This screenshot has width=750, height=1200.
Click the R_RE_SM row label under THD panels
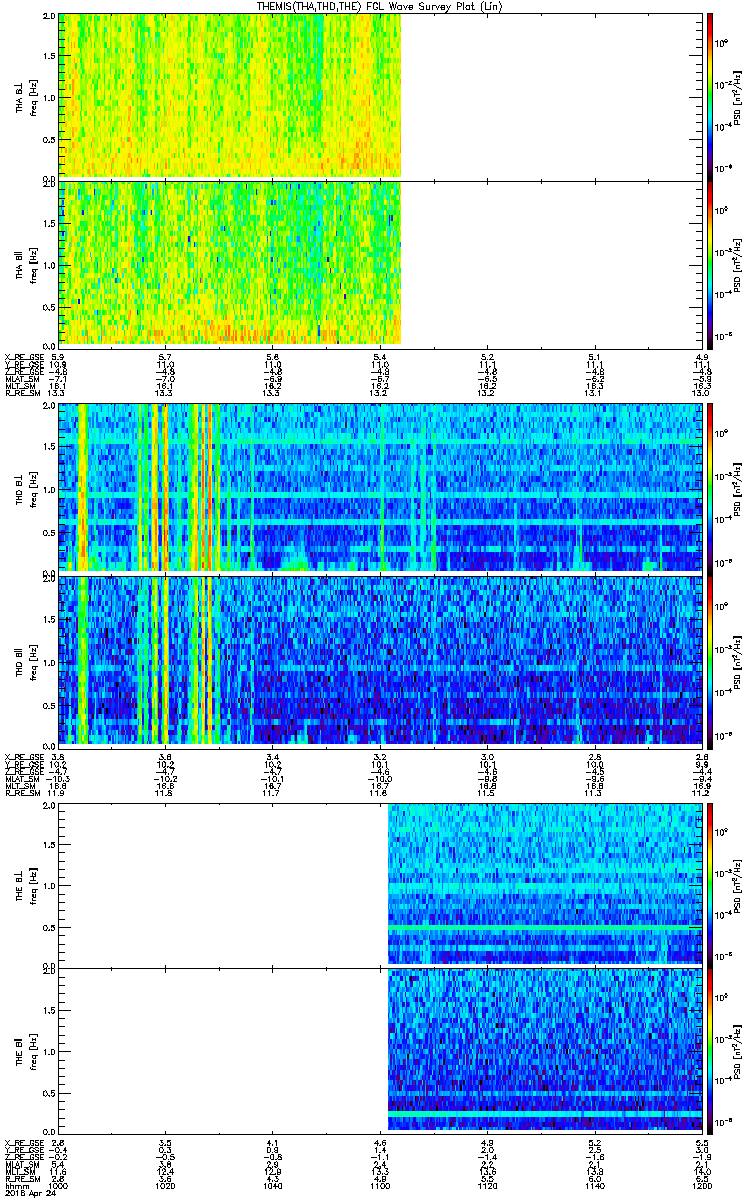(21, 791)
